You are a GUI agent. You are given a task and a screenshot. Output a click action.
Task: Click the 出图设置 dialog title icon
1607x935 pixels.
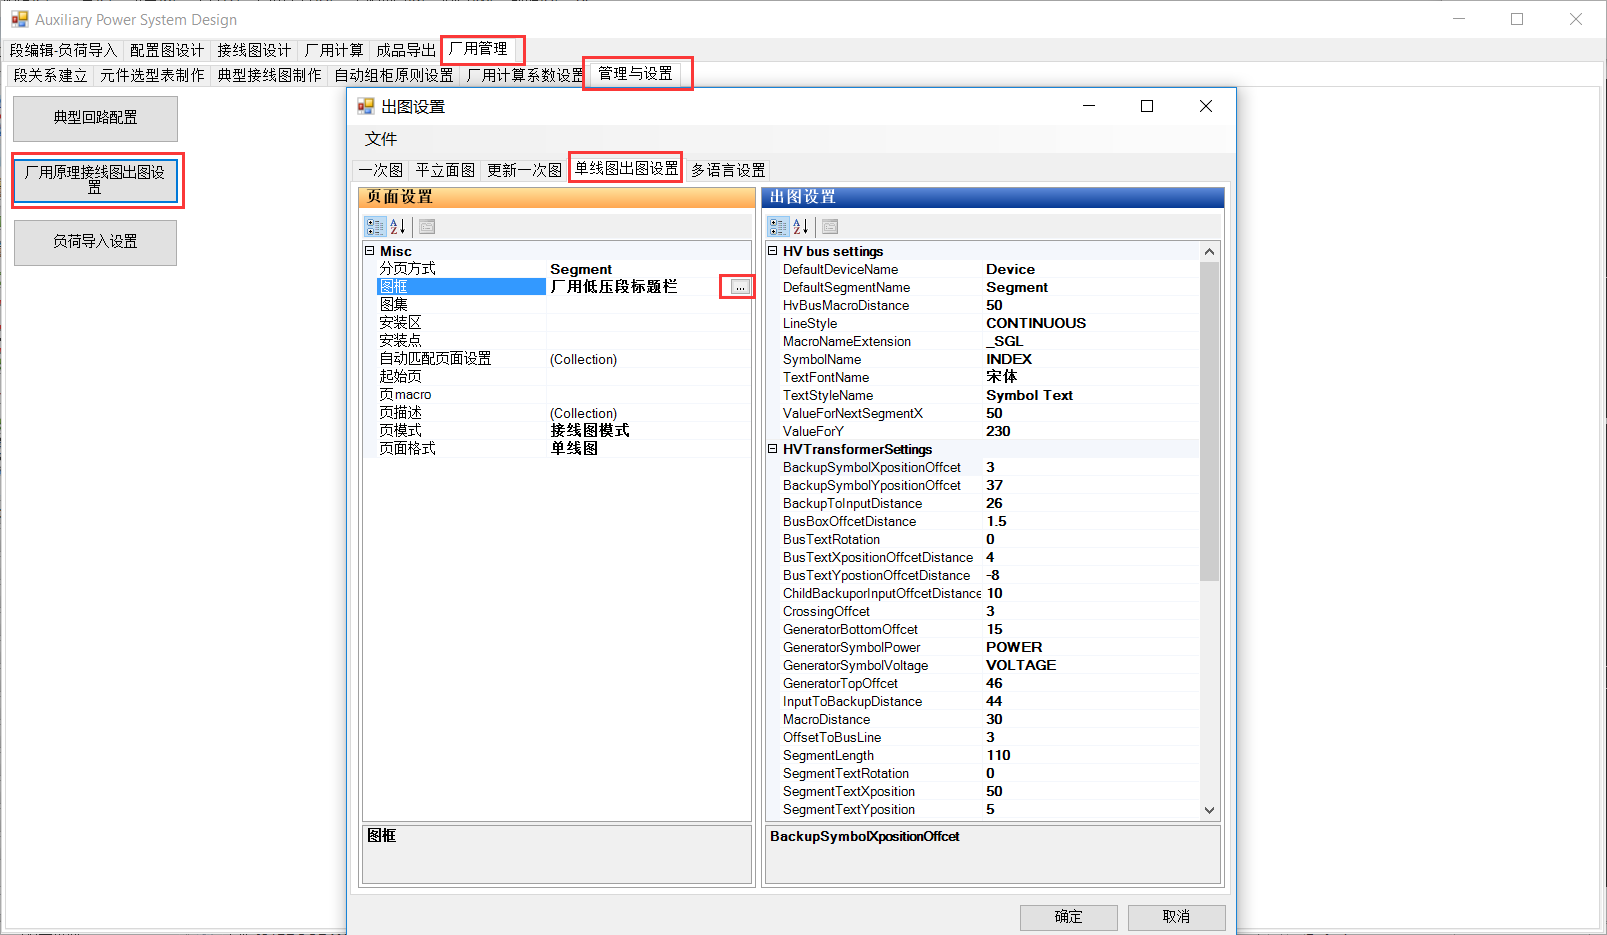(366, 106)
